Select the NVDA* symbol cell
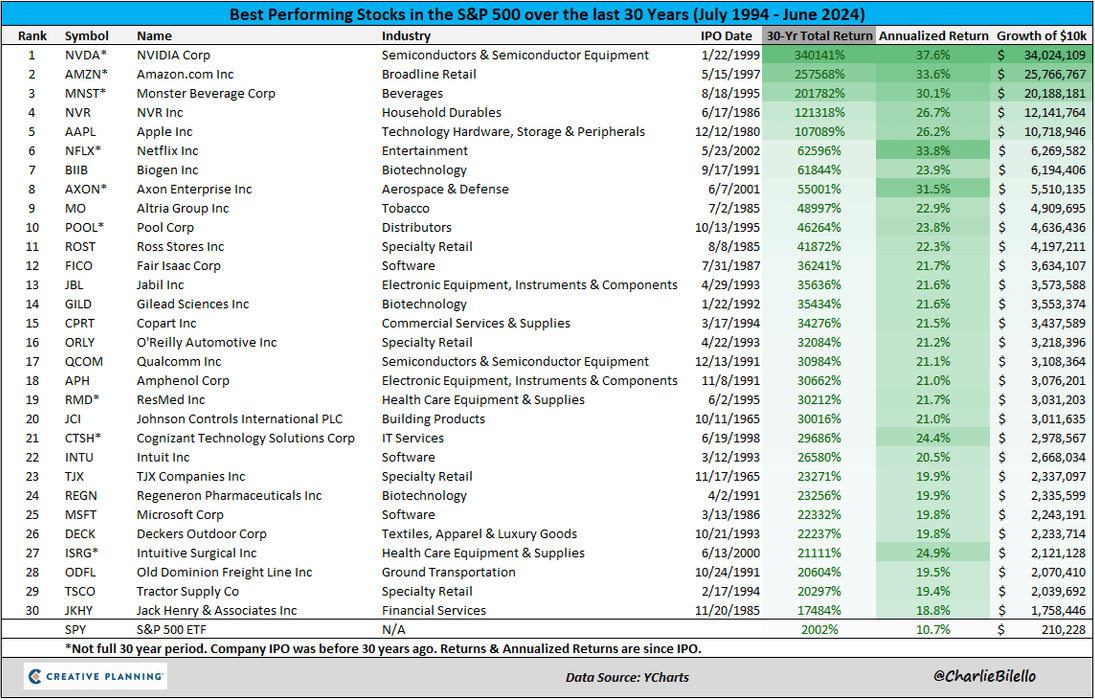 (86, 55)
